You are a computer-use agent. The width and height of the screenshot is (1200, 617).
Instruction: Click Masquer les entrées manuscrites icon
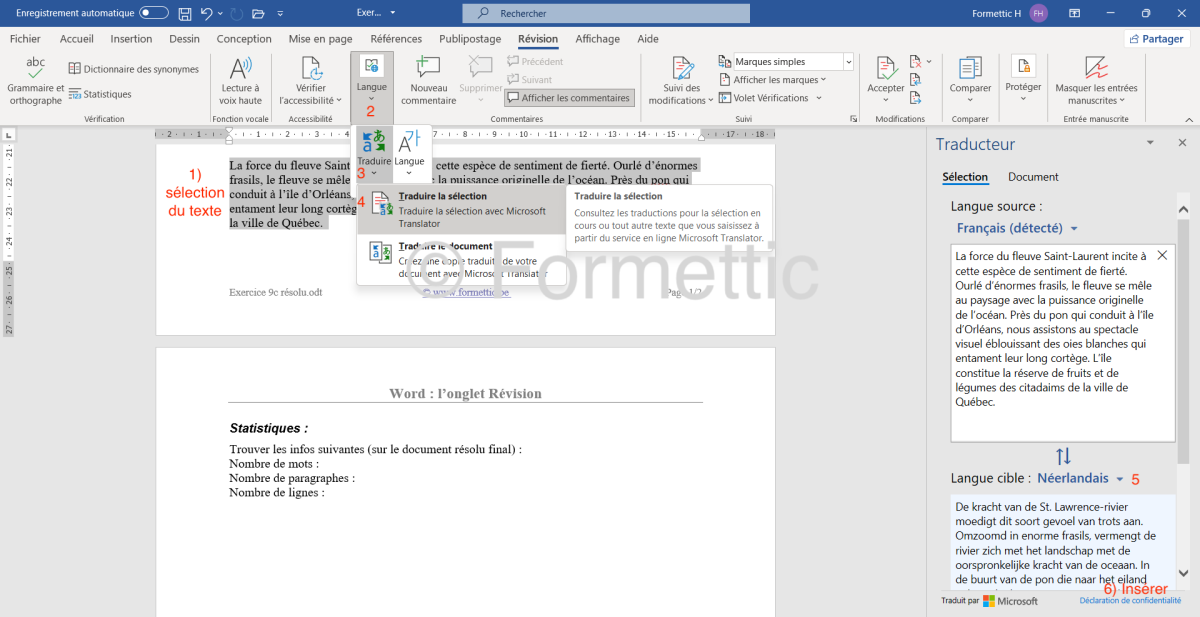point(1096,70)
